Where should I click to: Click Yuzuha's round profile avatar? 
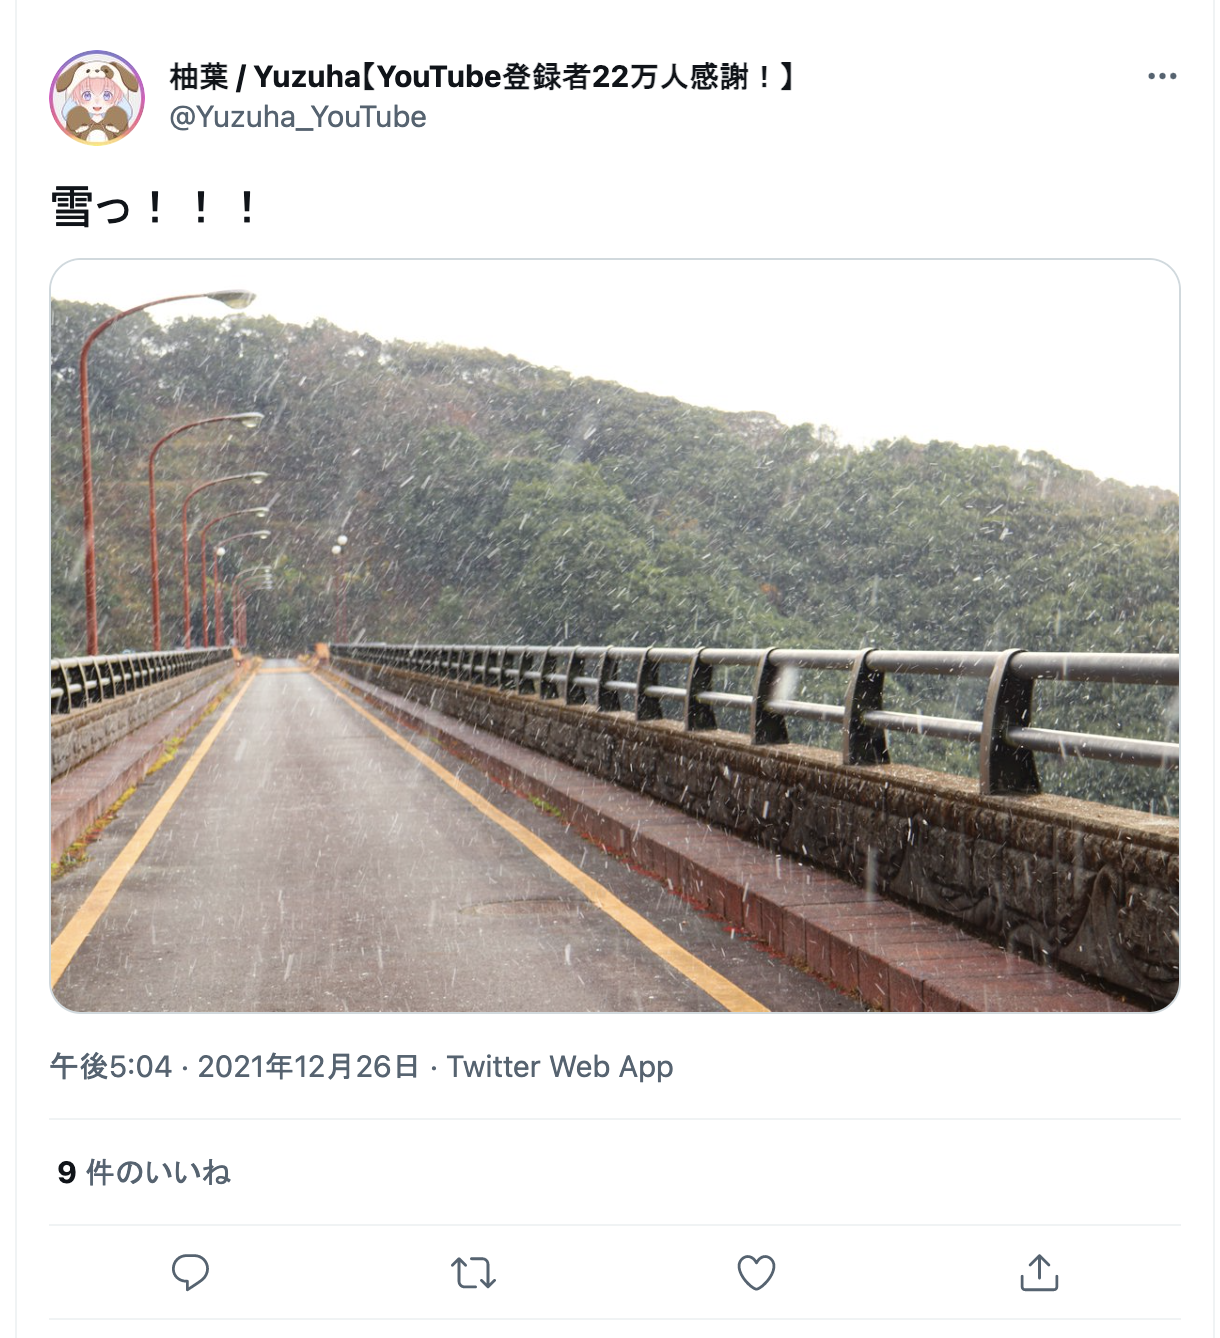coord(97,98)
